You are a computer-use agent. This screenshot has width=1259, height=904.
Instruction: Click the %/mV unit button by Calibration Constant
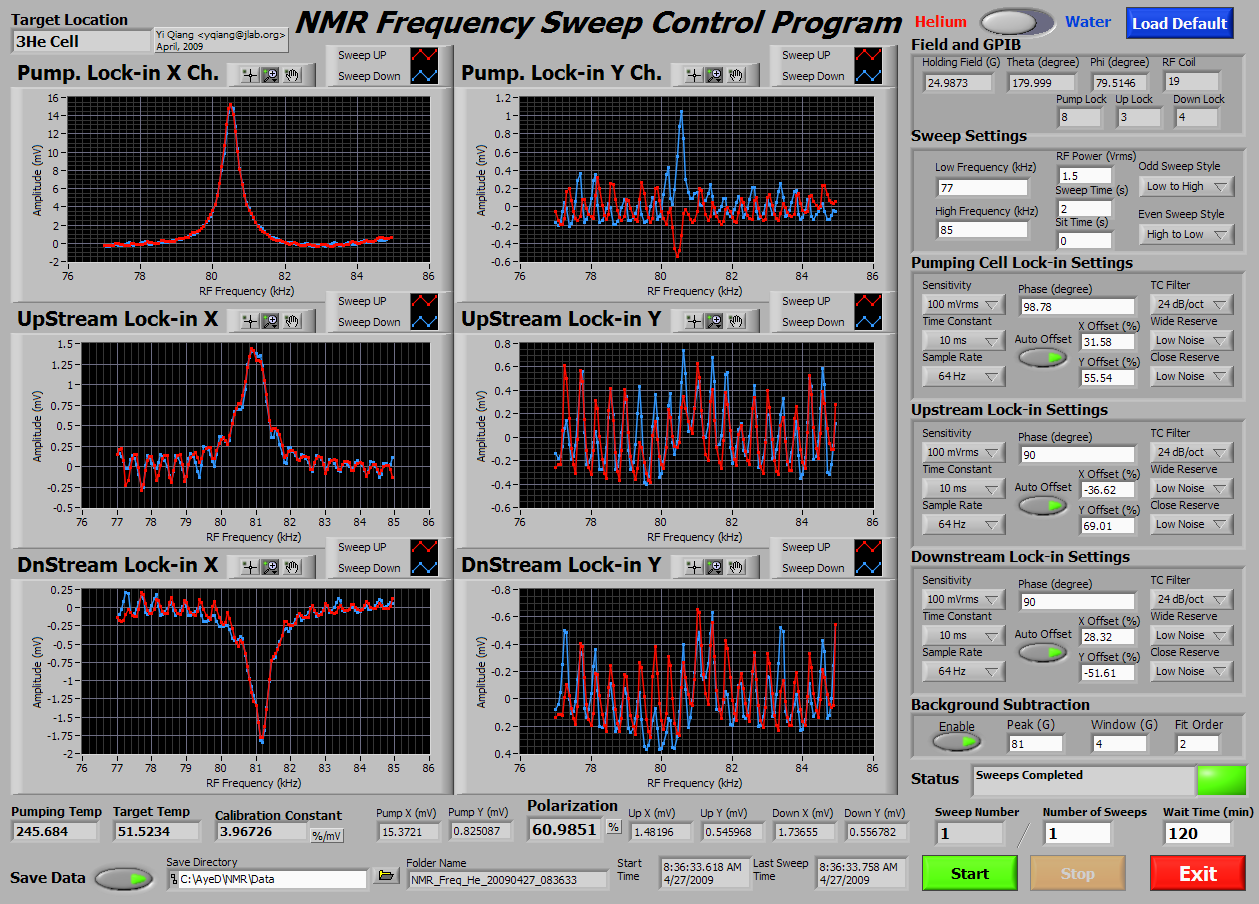tap(327, 836)
